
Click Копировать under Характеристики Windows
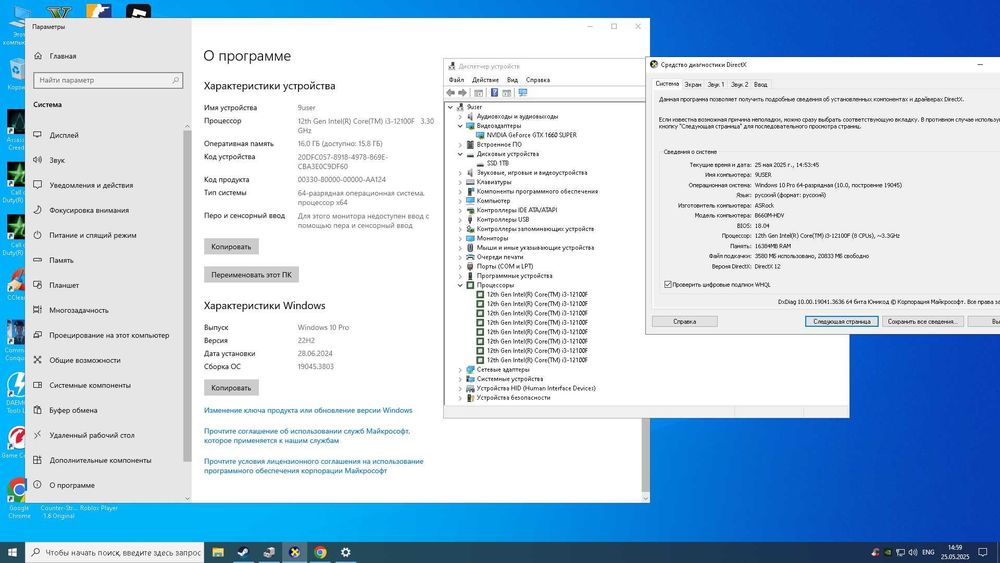click(x=231, y=387)
